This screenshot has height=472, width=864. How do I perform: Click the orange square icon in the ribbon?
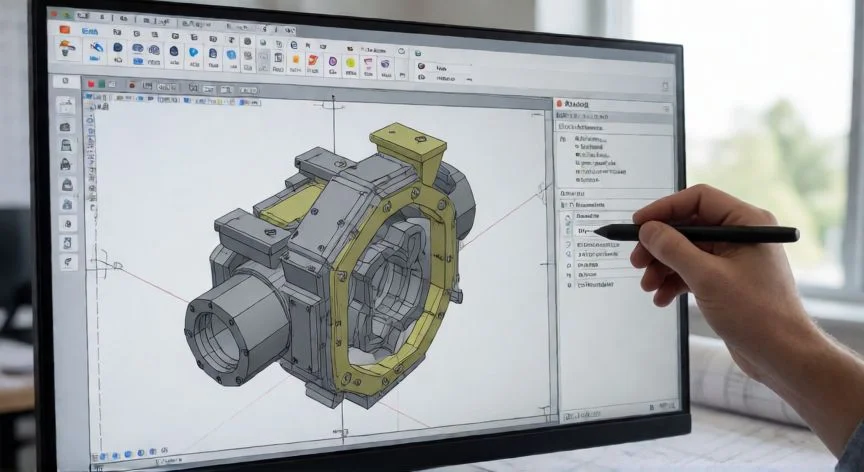pyautogui.click(x=295, y=59)
